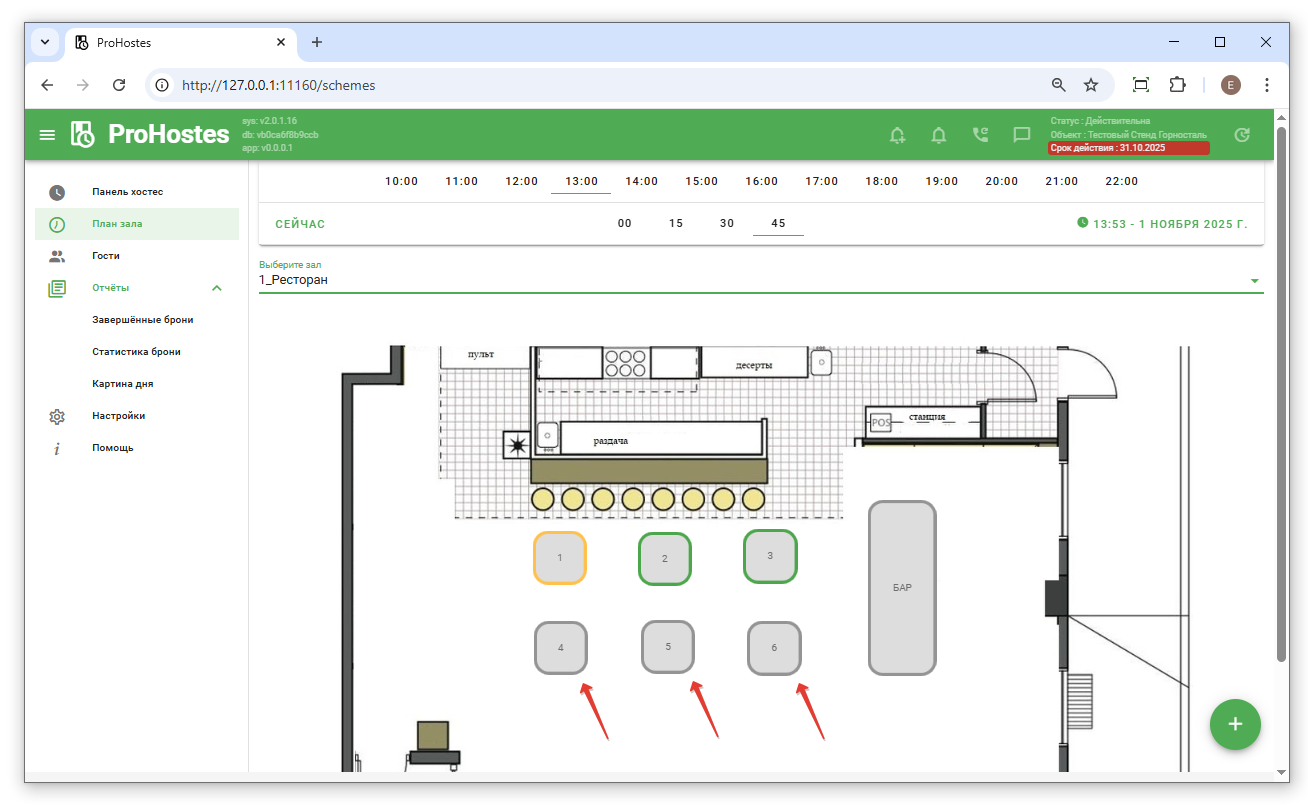Go to Гости in sidebar
Screen dimensions: 1308x805
[x=105, y=256]
